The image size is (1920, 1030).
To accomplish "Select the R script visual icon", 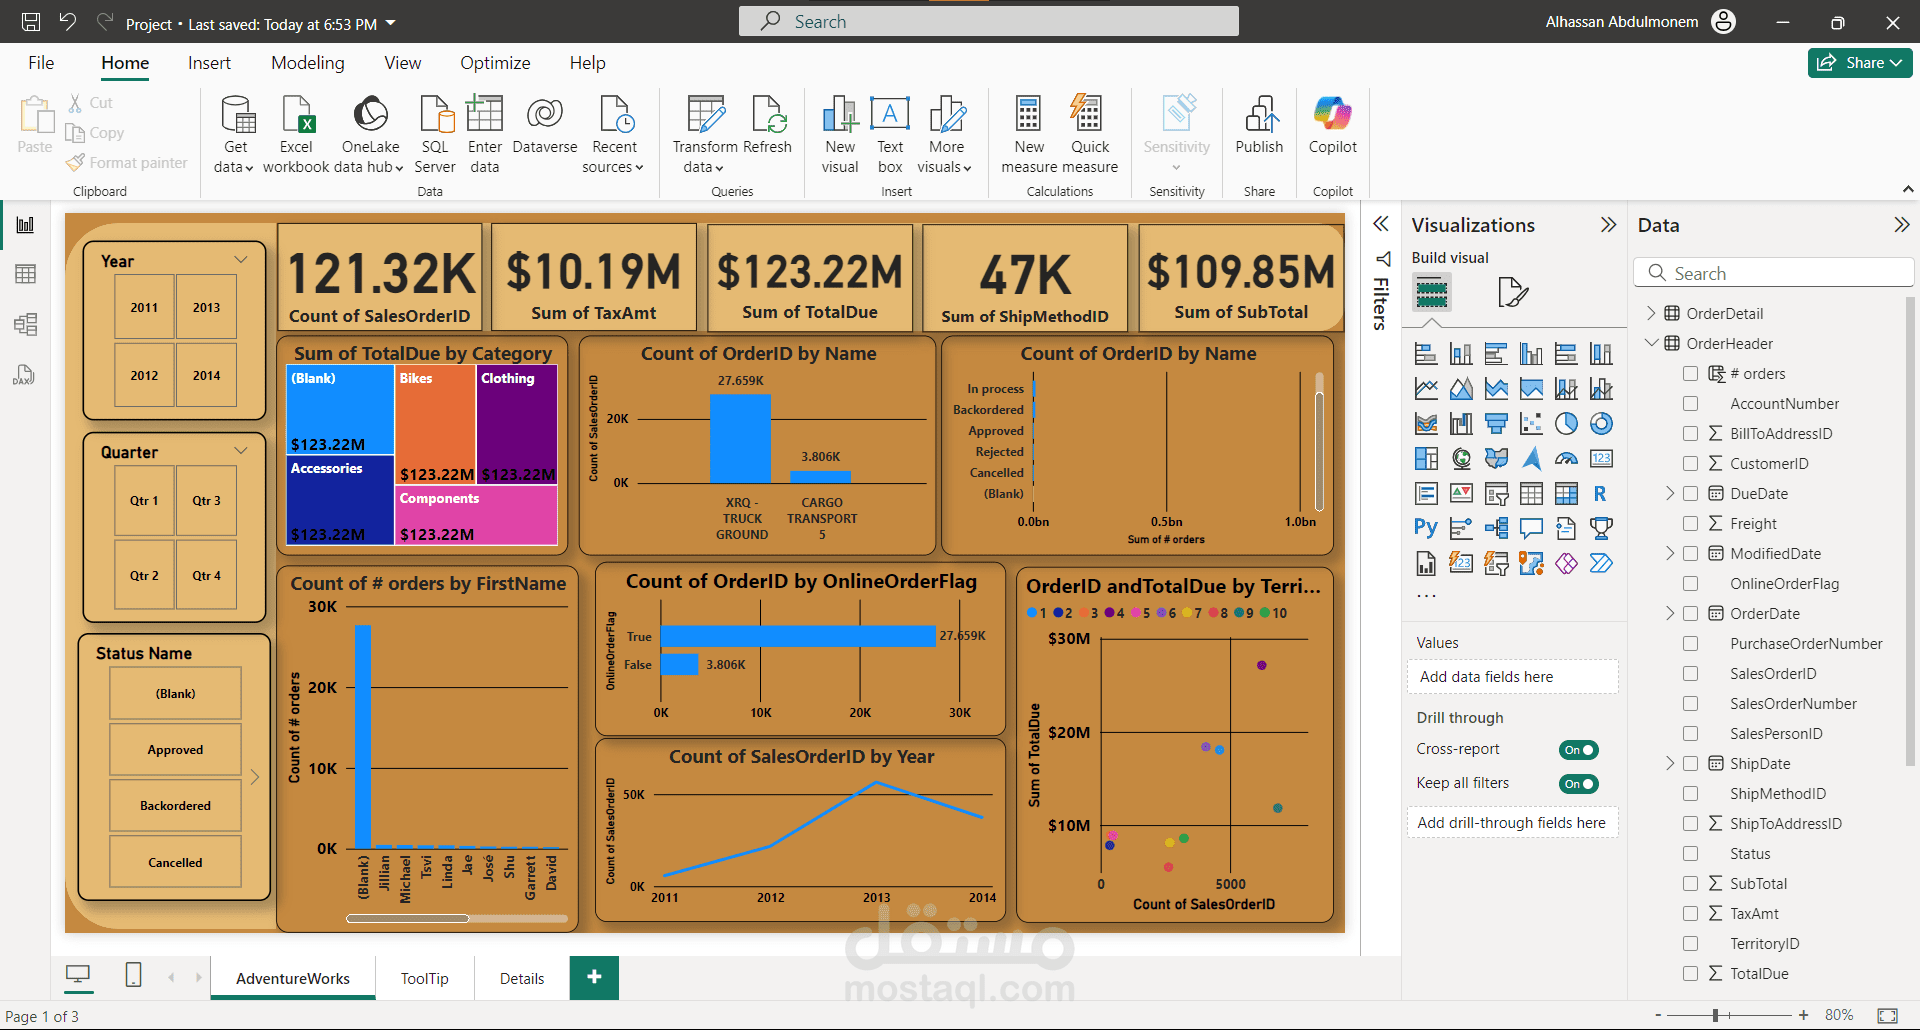I will (1602, 493).
